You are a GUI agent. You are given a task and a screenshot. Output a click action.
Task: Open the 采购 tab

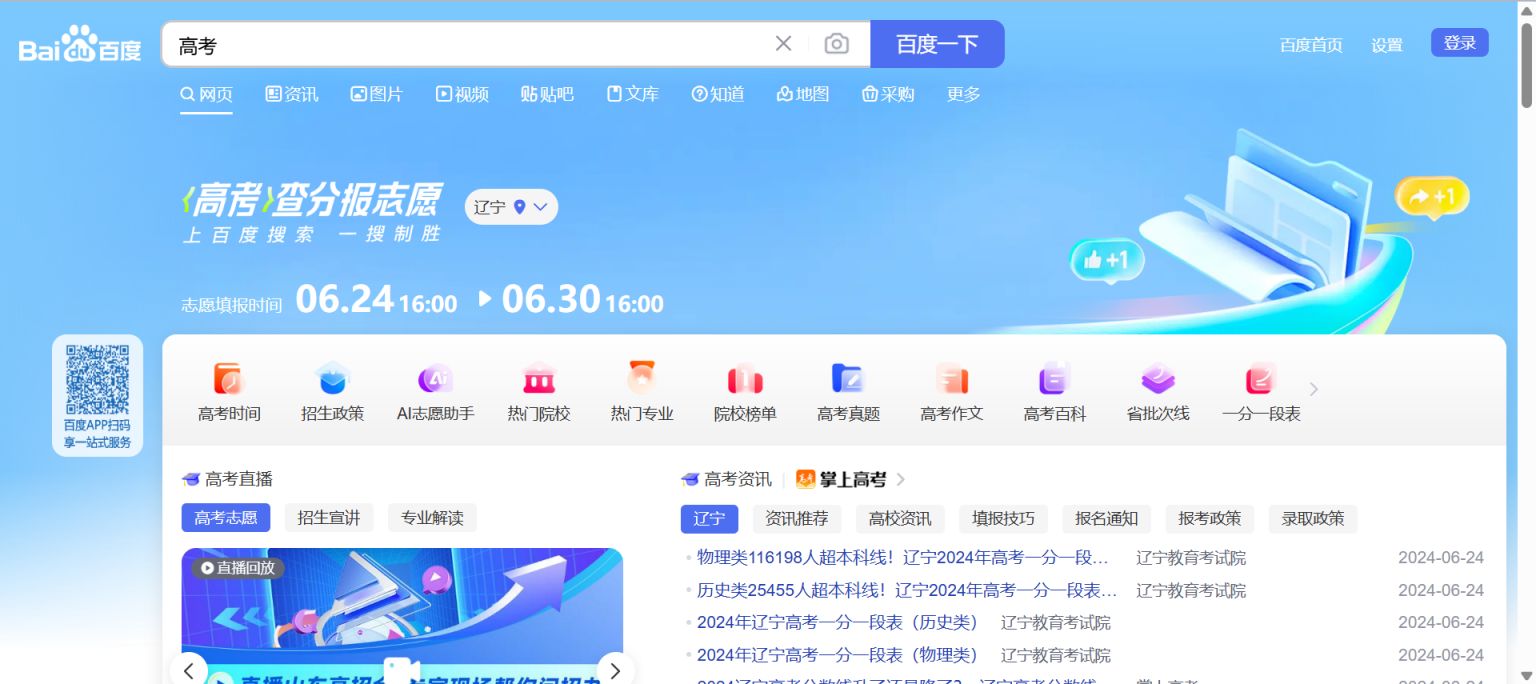888,94
